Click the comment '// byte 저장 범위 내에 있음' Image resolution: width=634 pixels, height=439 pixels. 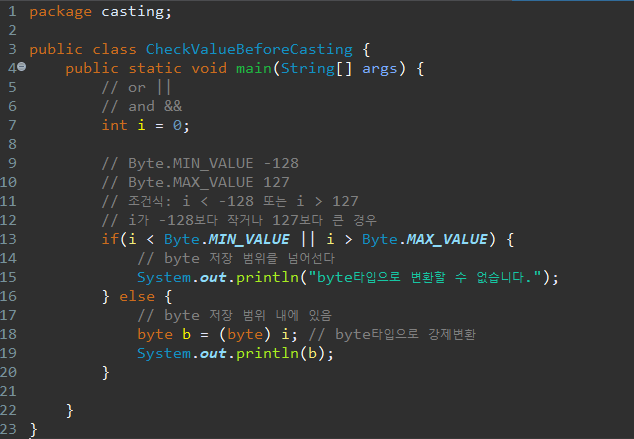coord(235,315)
